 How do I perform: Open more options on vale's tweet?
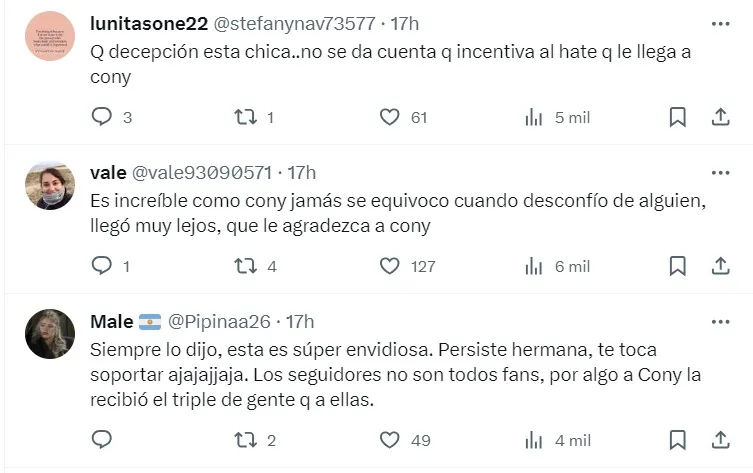[720, 172]
